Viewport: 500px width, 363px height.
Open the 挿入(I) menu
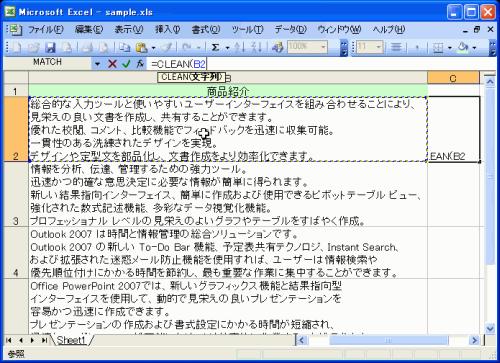coord(168,30)
